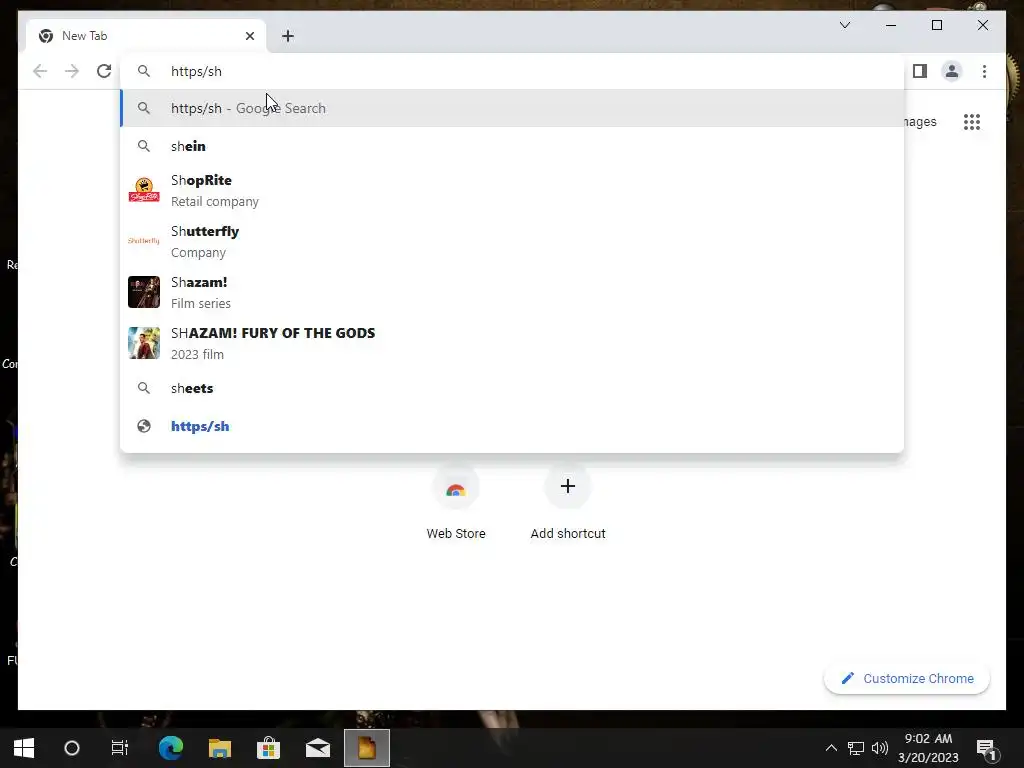Viewport: 1024px width, 768px height.
Task: Click the active app icon on taskbar
Action: pyautogui.click(x=367, y=748)
